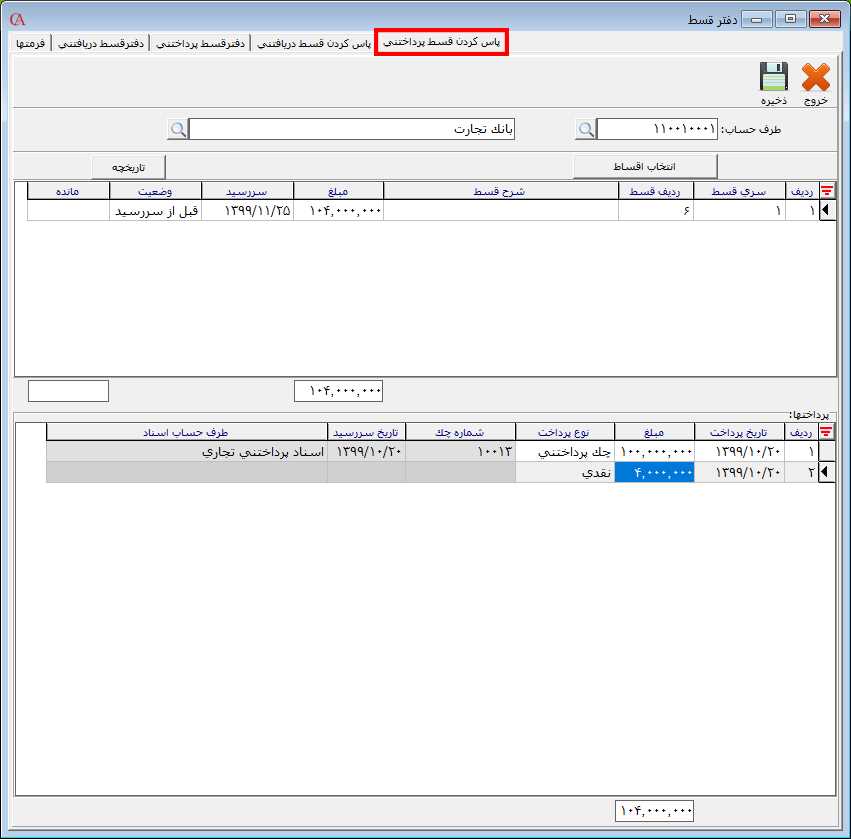The width and height of the screenshot is (851, 839).
Task: Open the دفترقسط پرداختنی tab
Action: point(202,44)
